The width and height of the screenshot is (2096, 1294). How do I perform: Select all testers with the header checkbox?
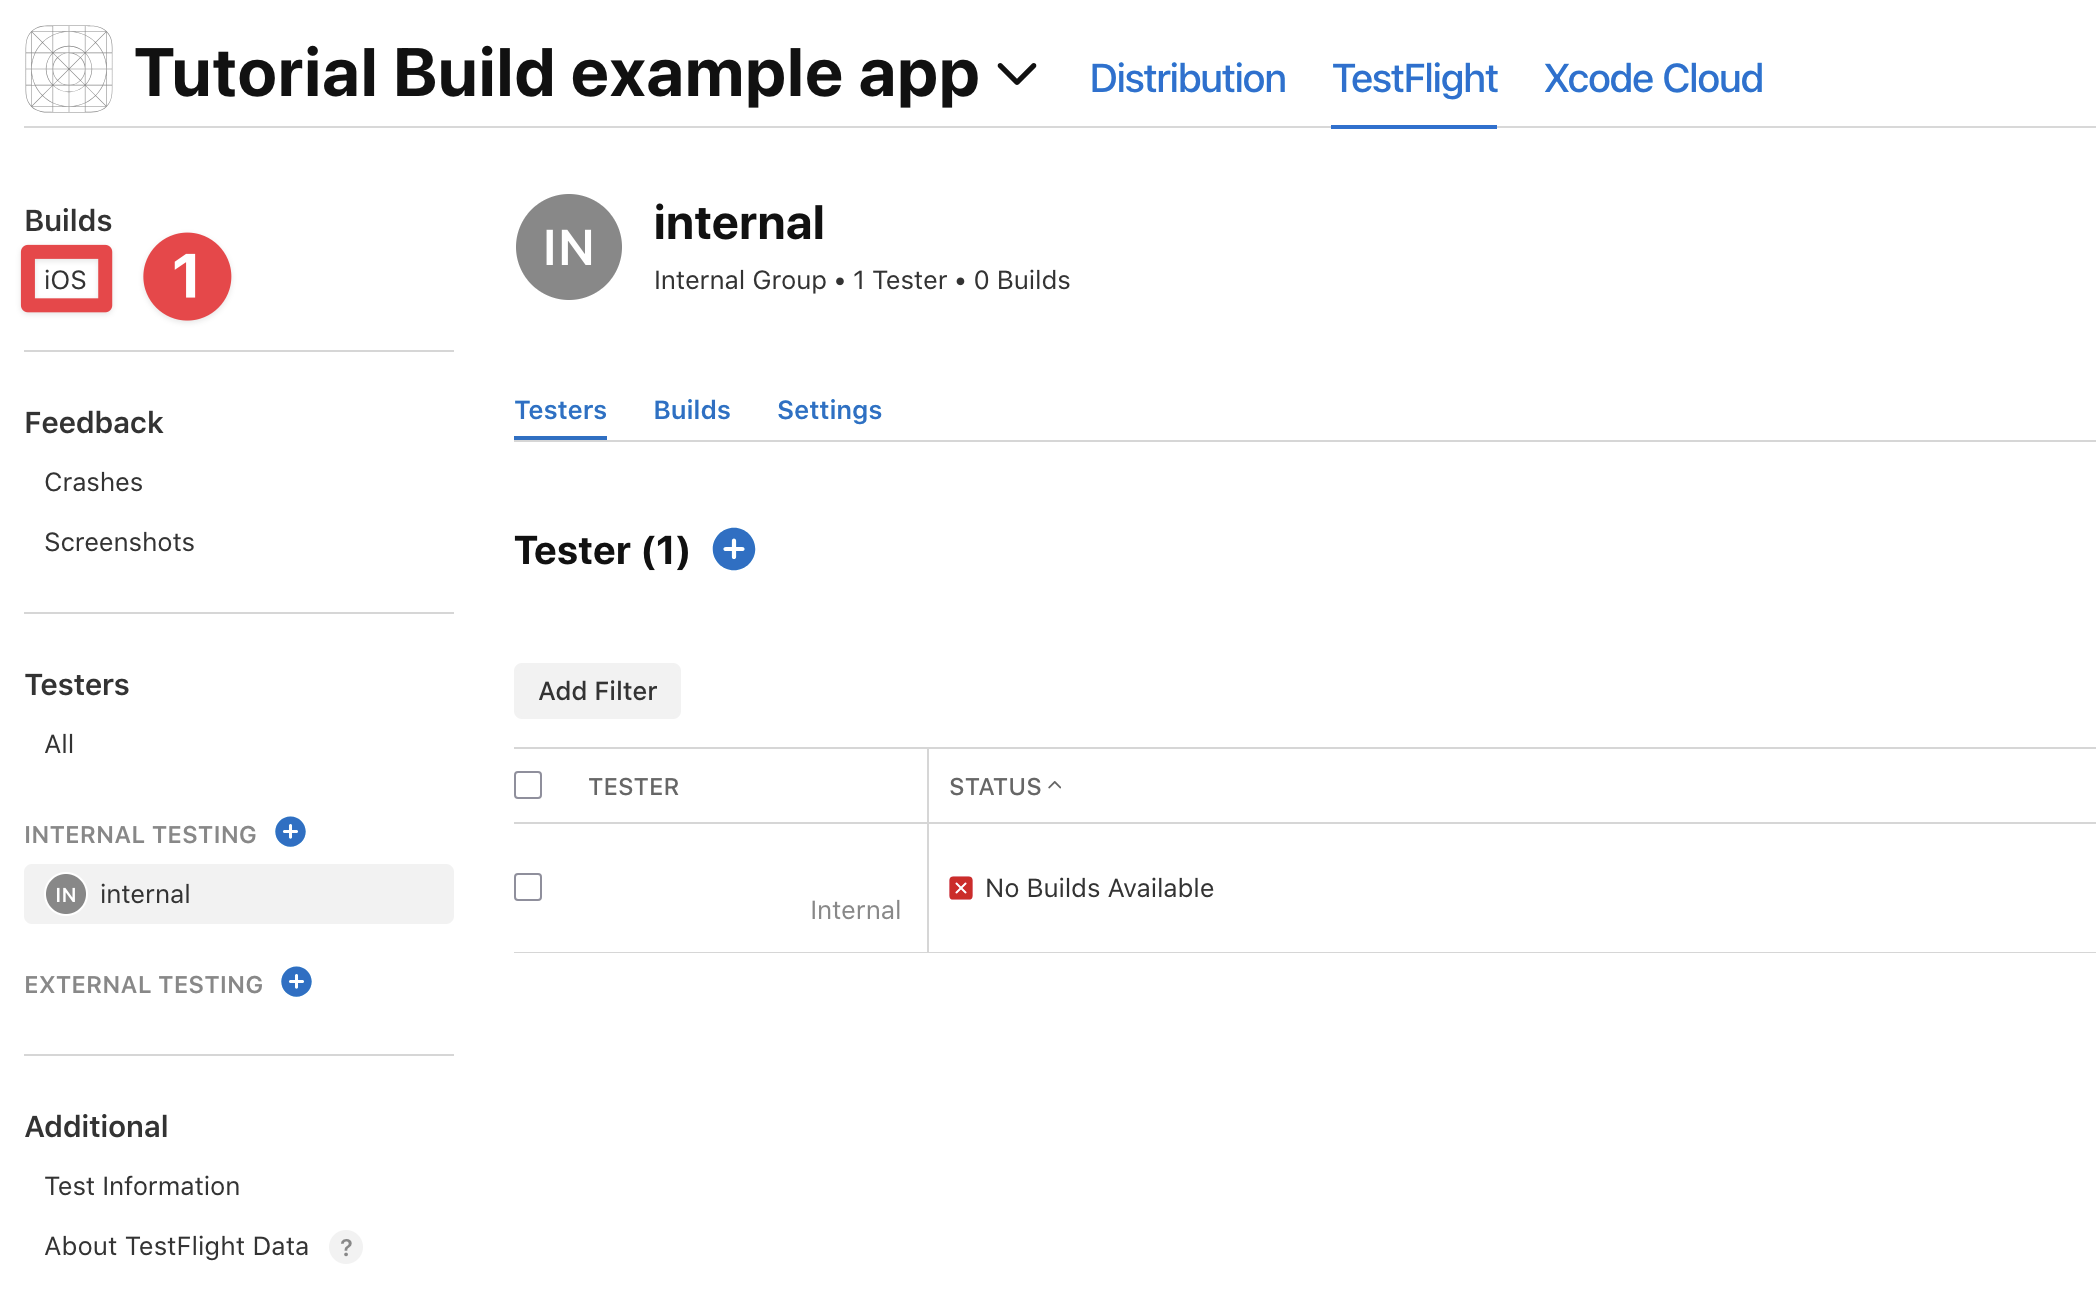(527, 785)
